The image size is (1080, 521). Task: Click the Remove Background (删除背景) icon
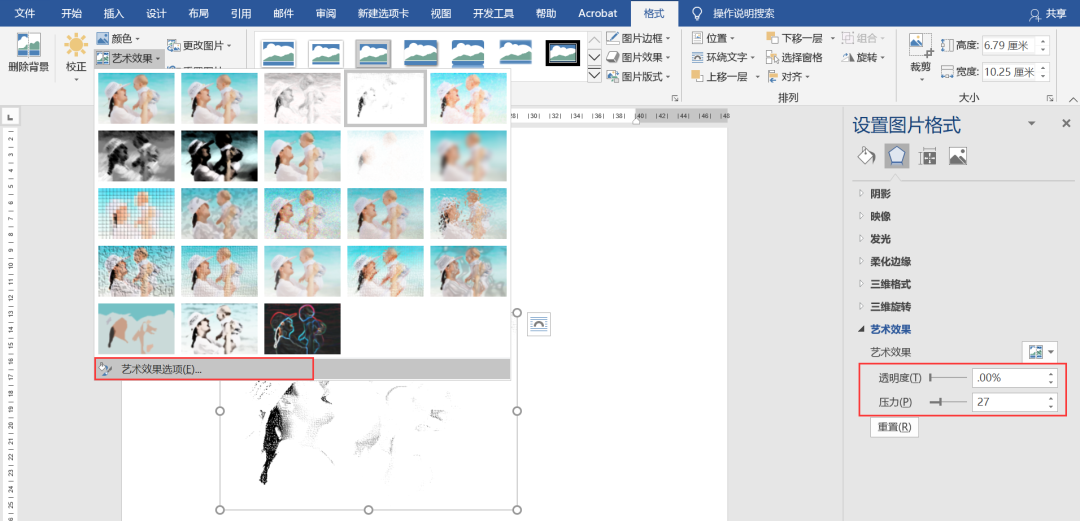coord(28,47)
